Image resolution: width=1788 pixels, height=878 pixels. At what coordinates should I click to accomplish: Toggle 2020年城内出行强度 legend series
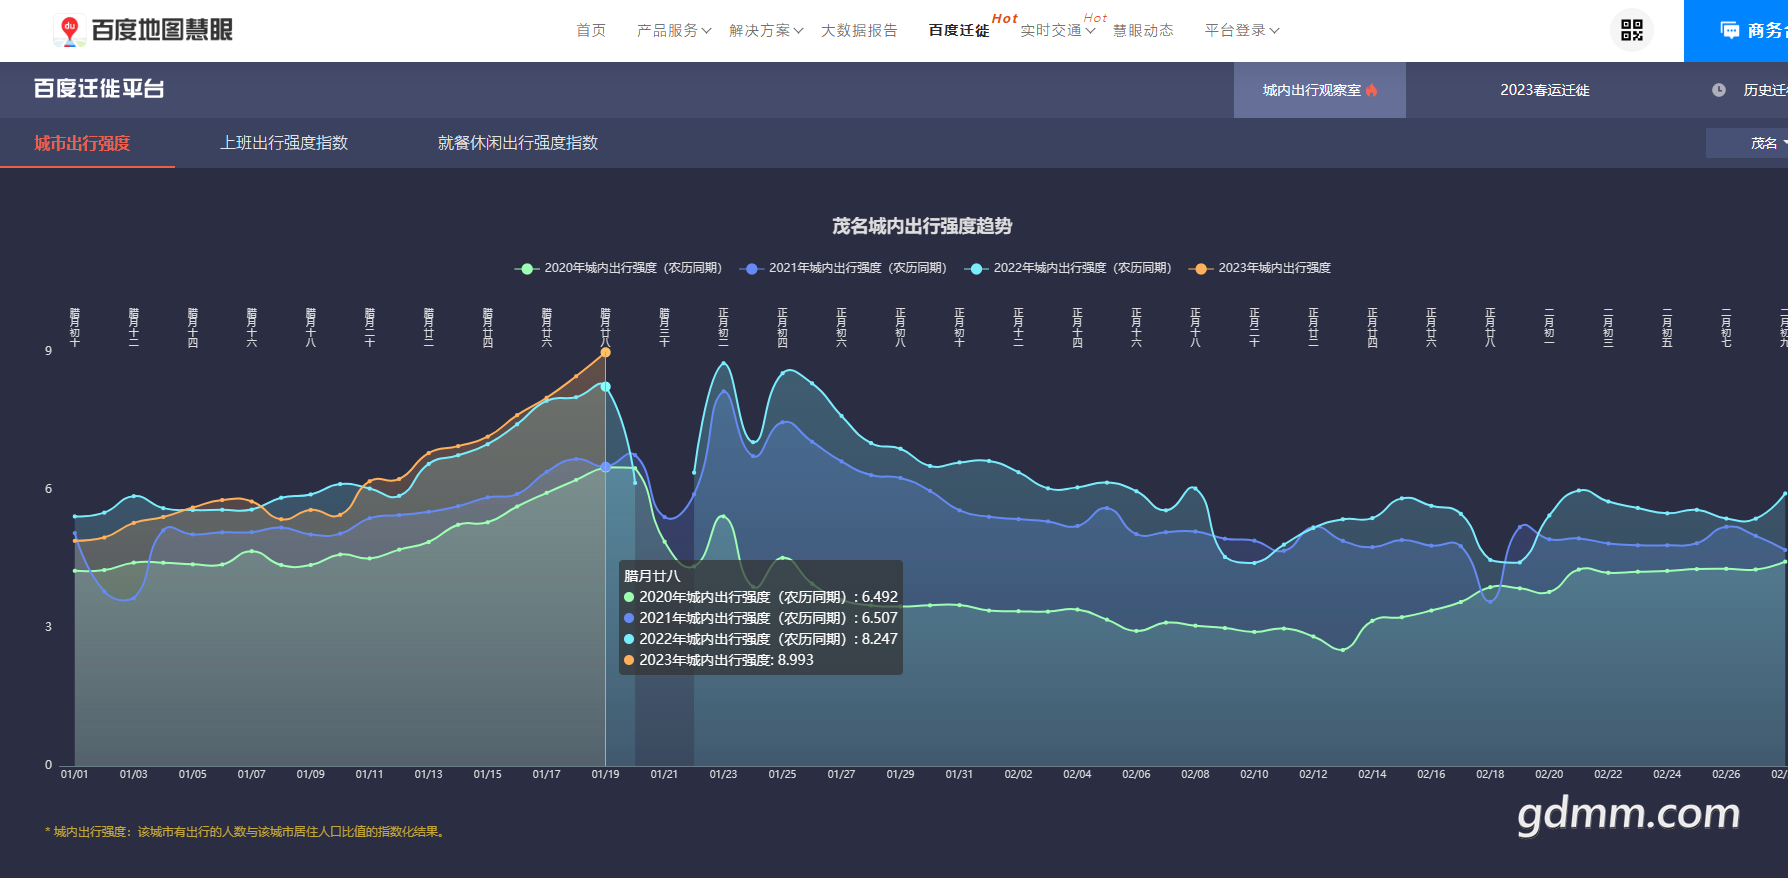click(x=618, y=268)
